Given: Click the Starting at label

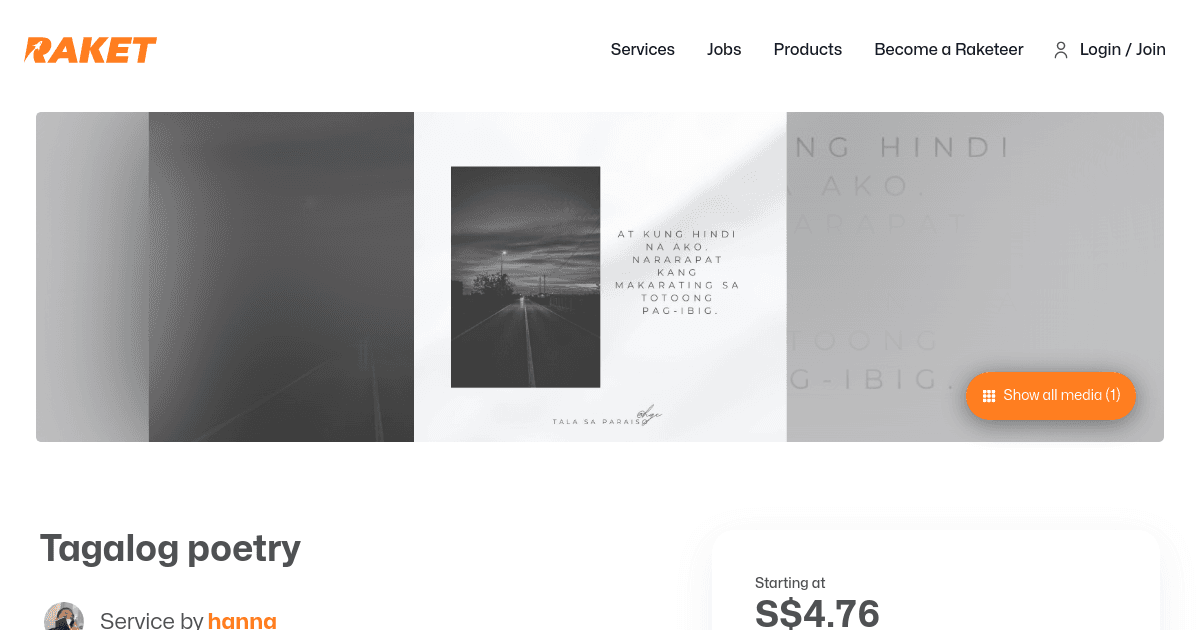Looking at the screenshot, I should click(x=790, y=583).
